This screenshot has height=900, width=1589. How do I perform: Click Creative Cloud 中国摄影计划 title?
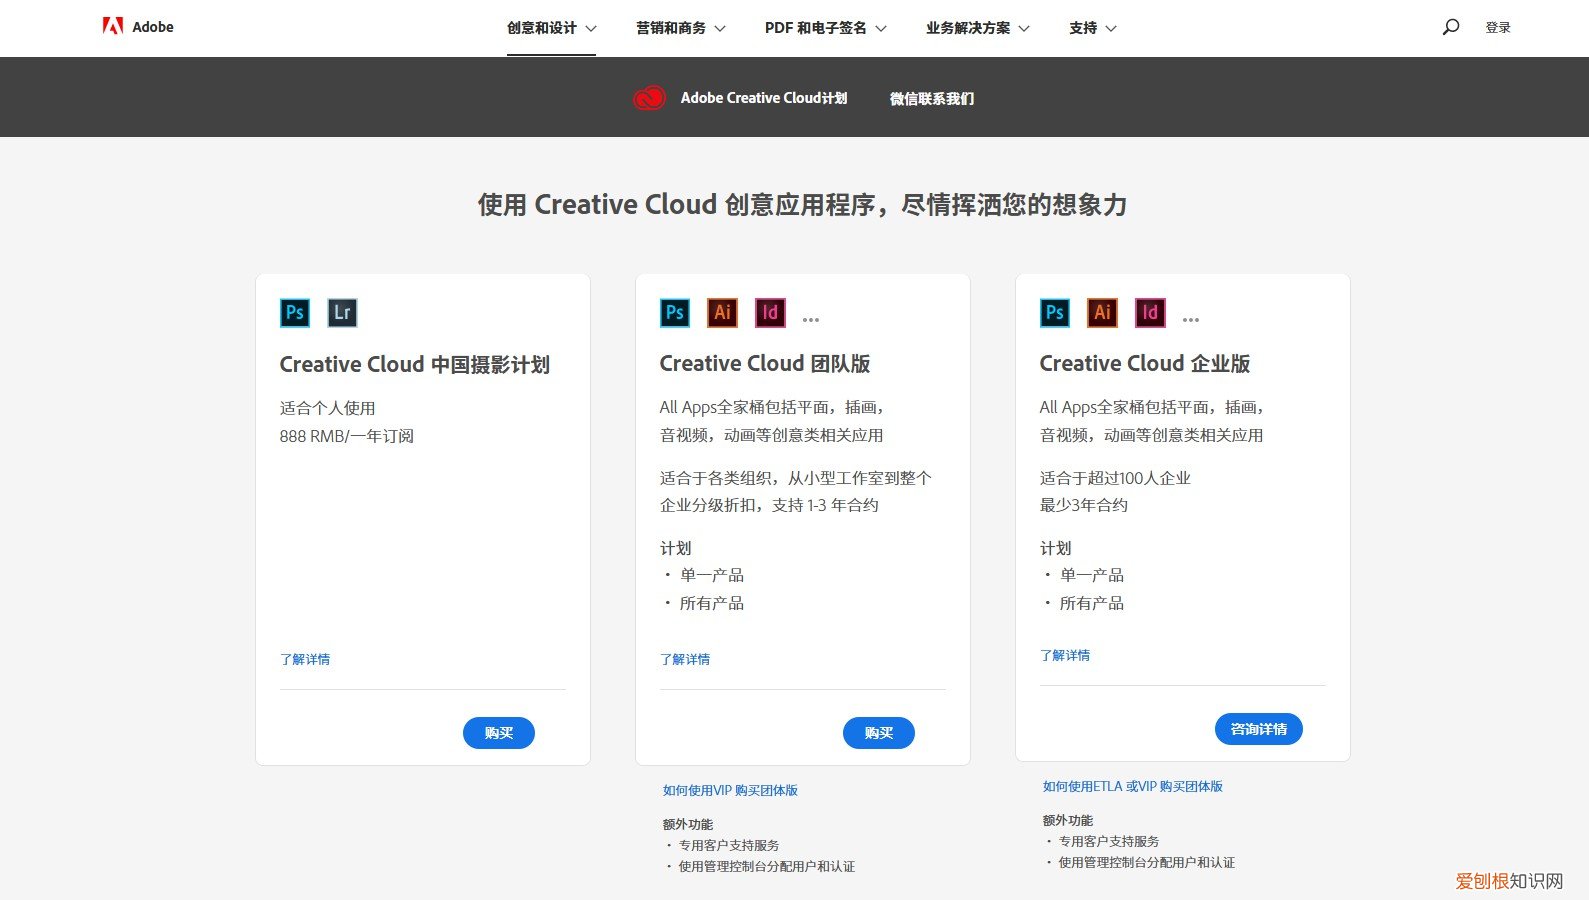pyautogui.click(x=414, y=365)
